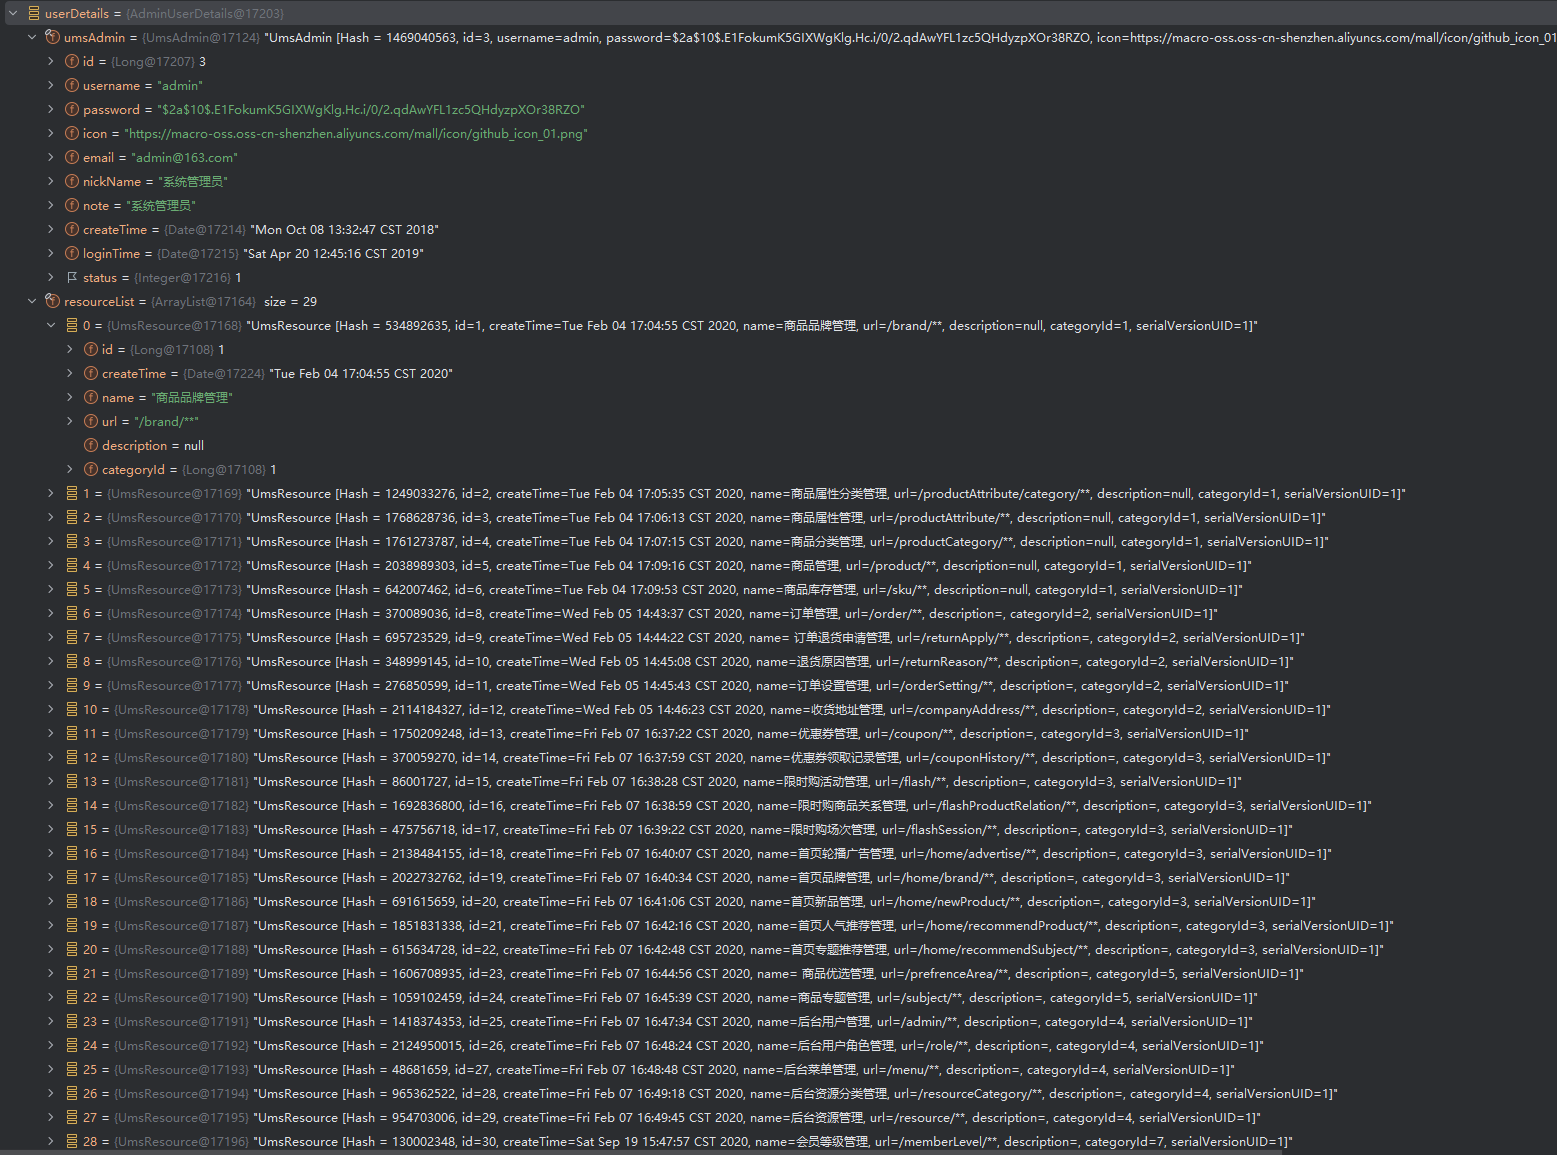Click the list icon of resourceList
Image resolution: width=1557 pixels, height=1155 pixels.
(x=53, y=301)
